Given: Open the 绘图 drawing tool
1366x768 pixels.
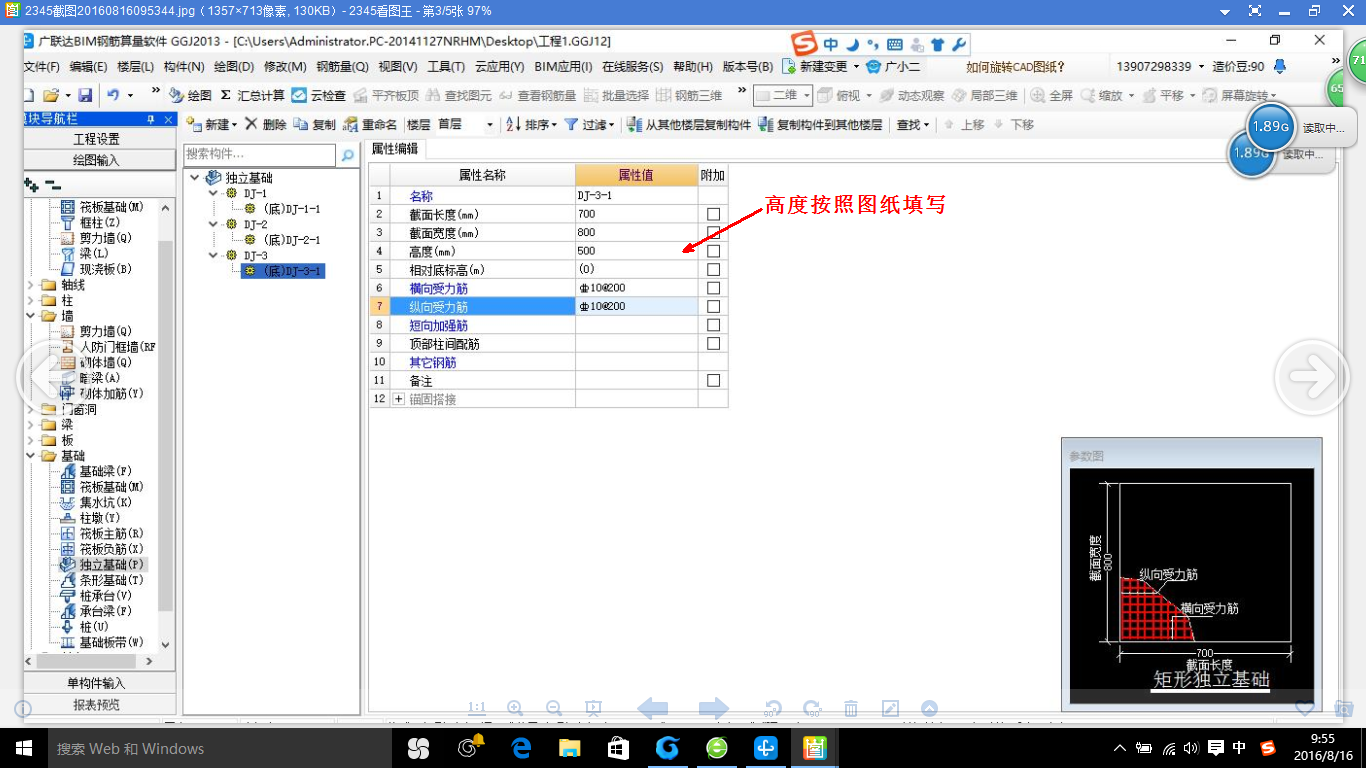Looking at the screenshot, I should click(190, 95).
